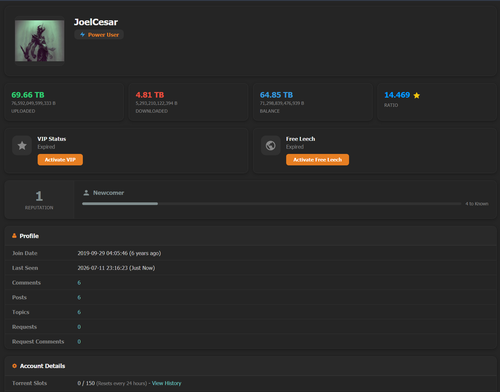Click the person icon beside Newcomer

coord(86,193)
